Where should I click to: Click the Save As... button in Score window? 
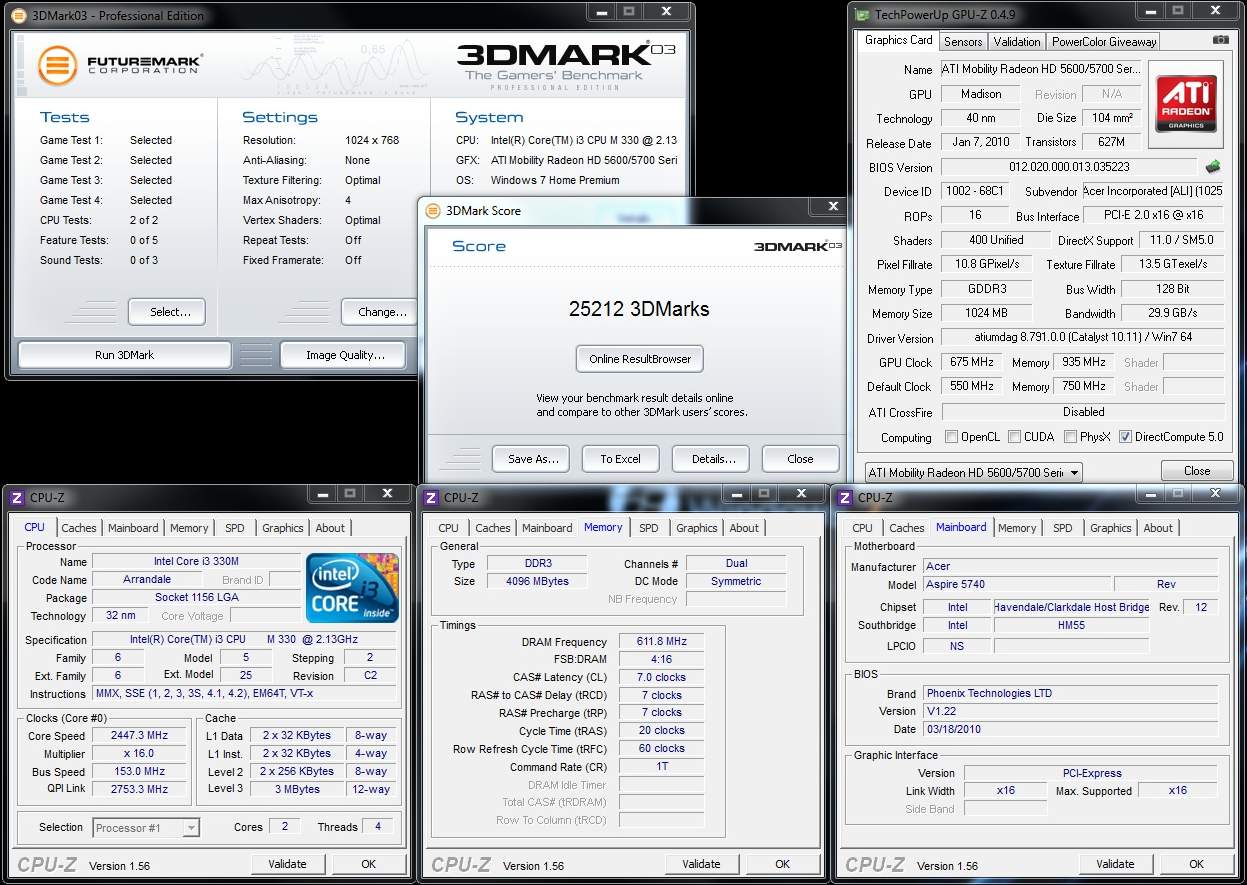532,459
